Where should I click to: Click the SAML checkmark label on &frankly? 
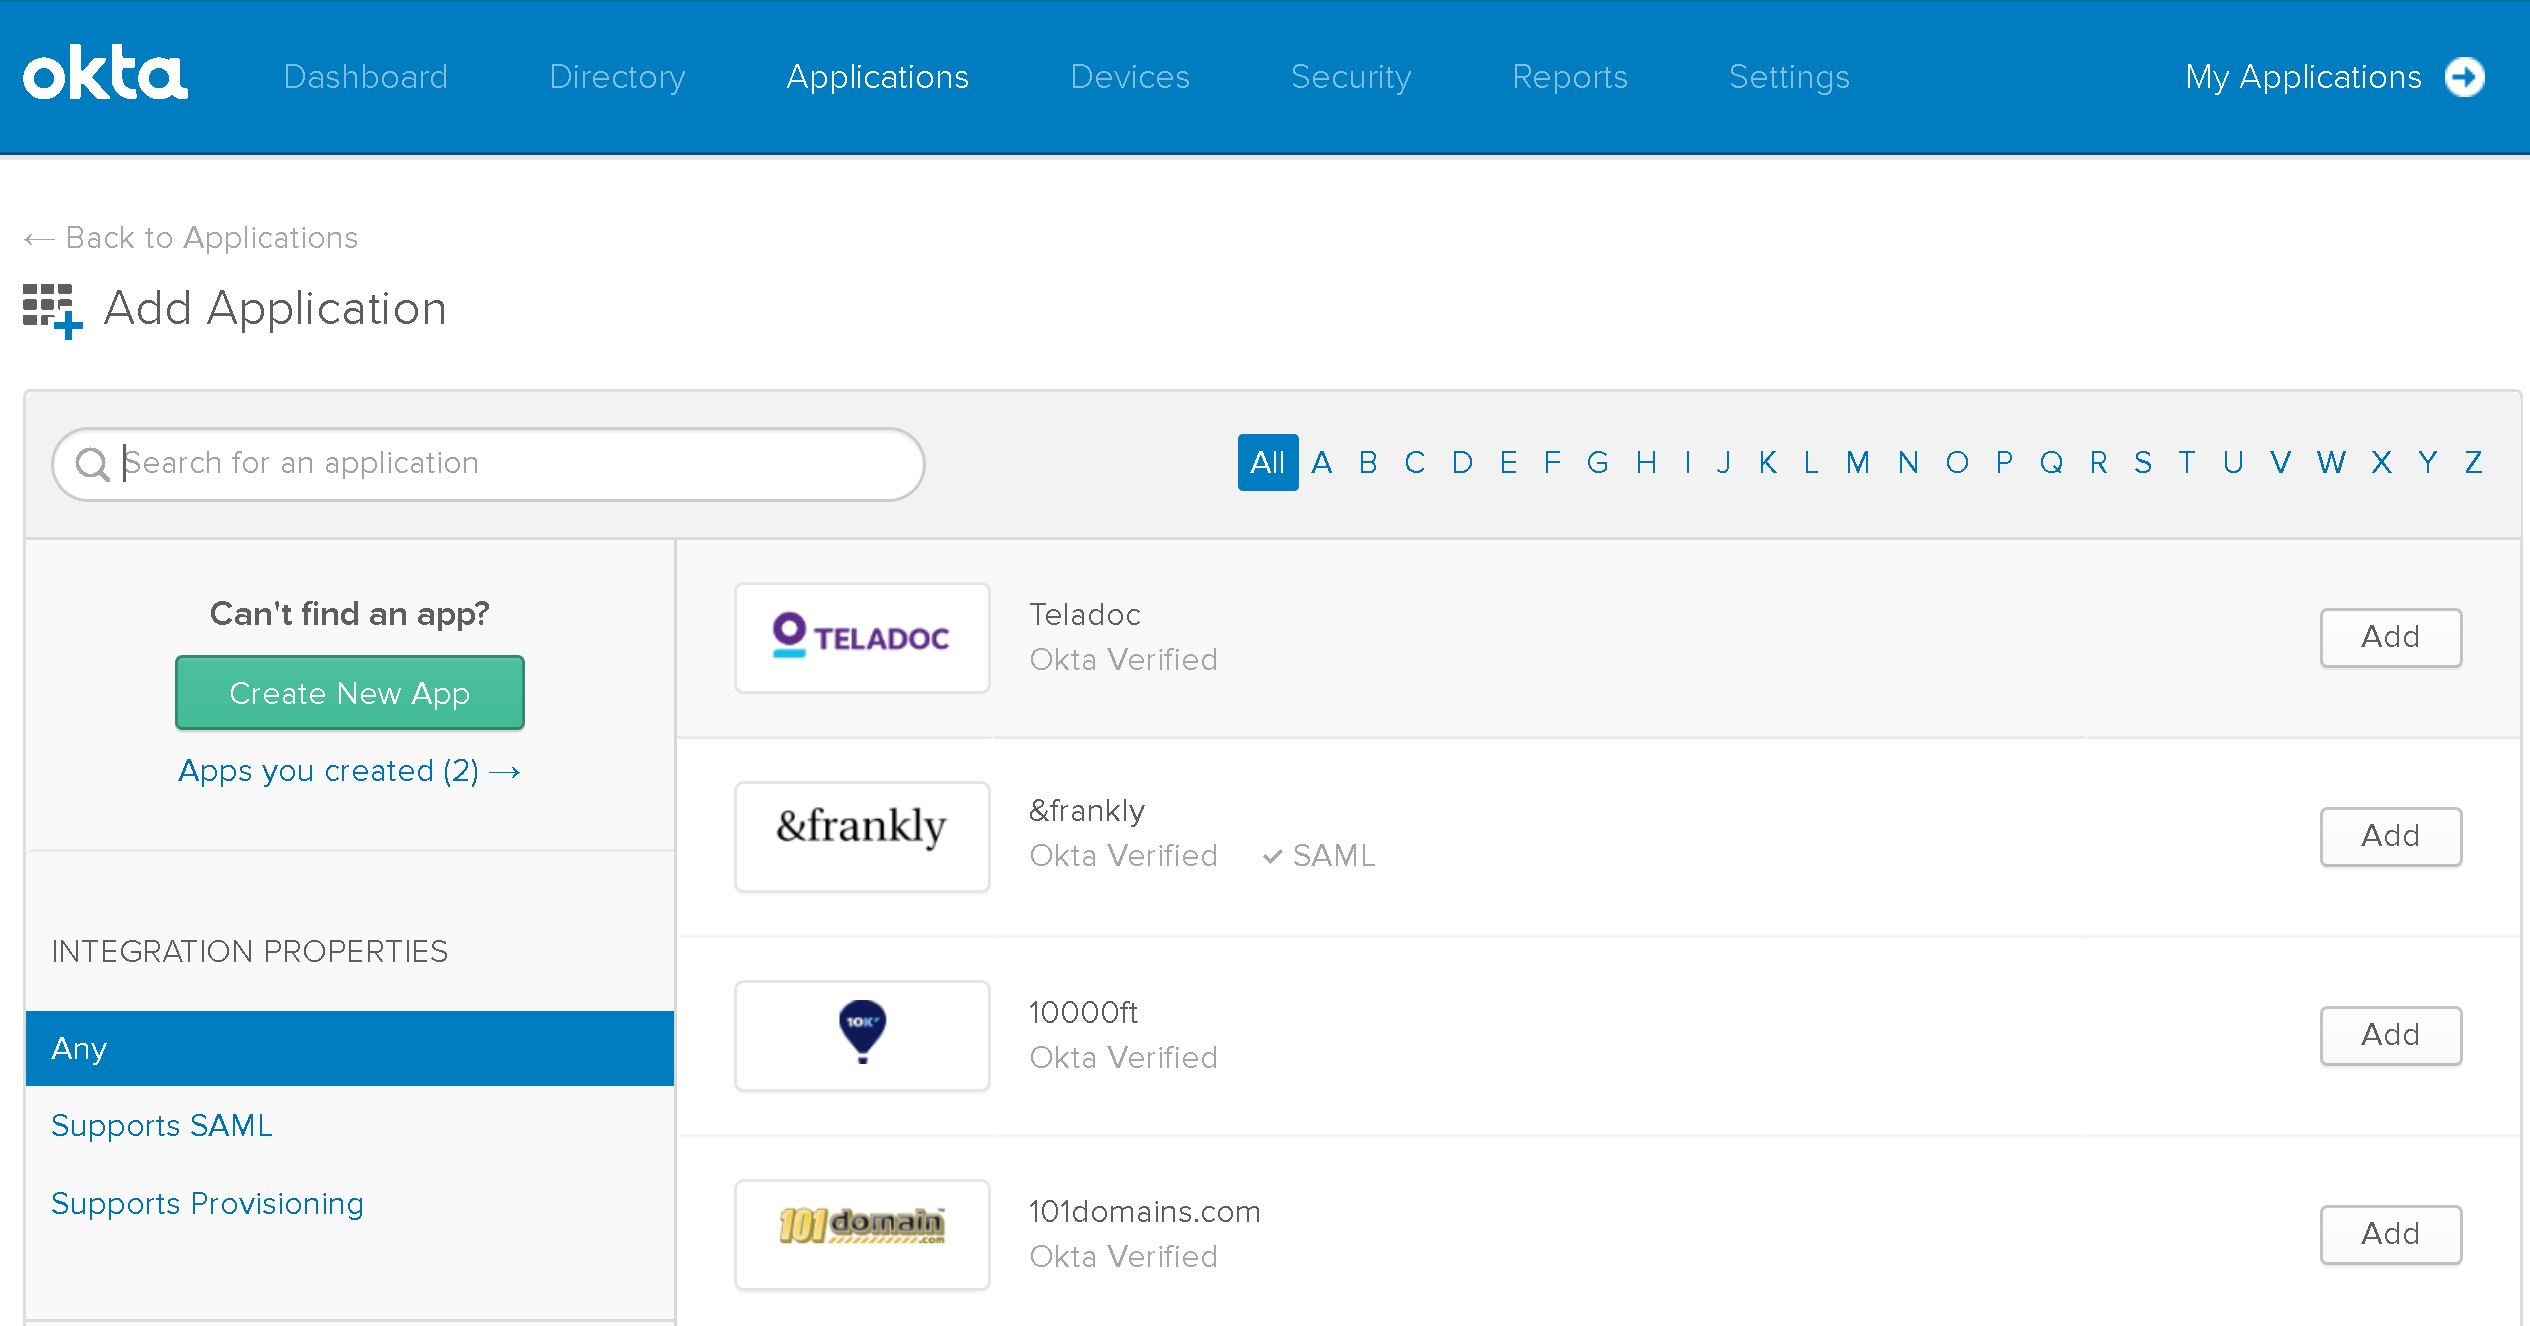pos(1319,856)
